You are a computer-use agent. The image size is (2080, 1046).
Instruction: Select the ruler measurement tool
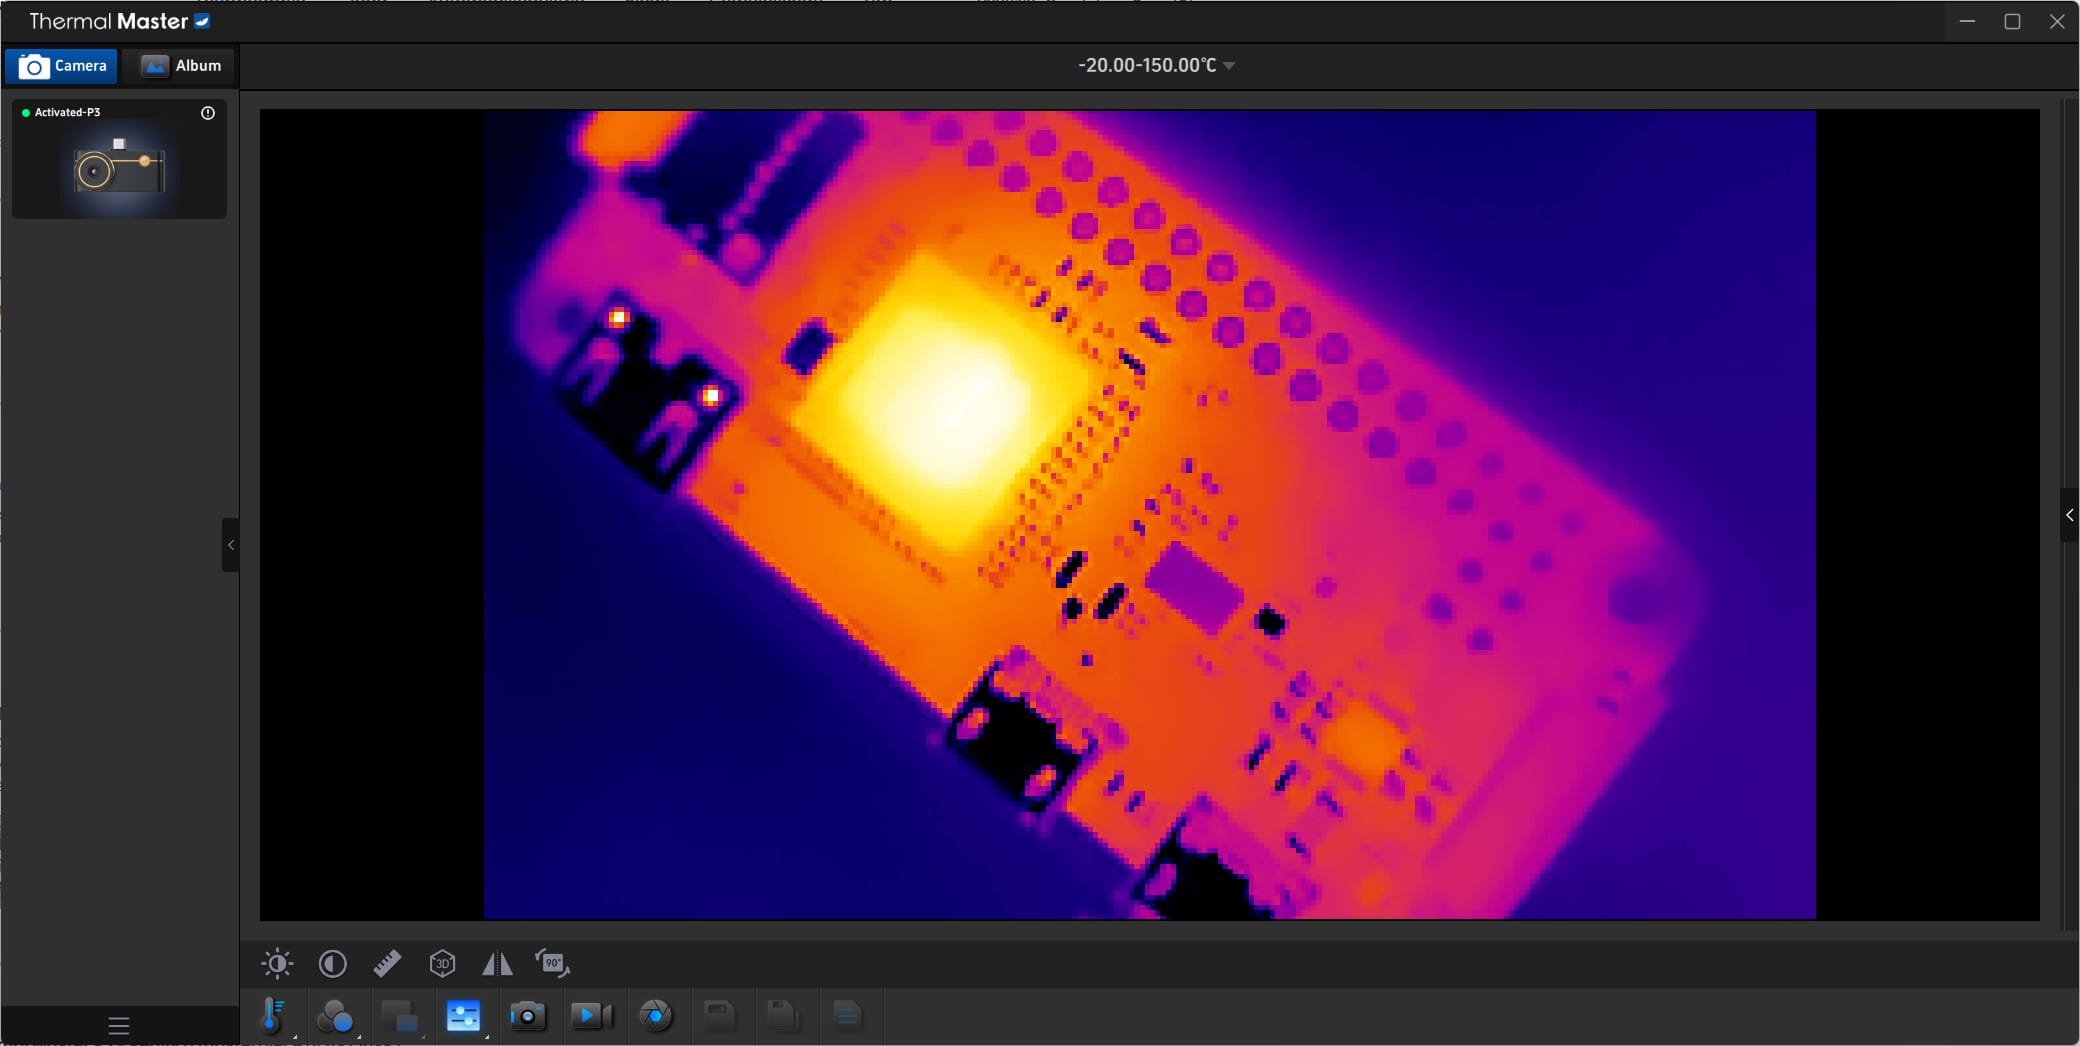click(x=387, y=964)
